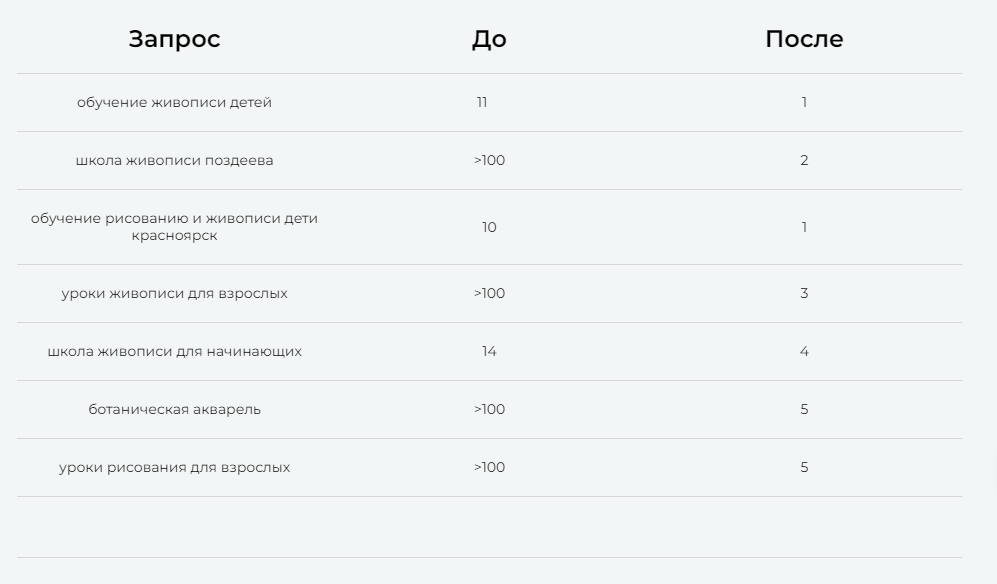Click the 'До' value 14
The image size is (997, 584).
(x=489, y=351)
